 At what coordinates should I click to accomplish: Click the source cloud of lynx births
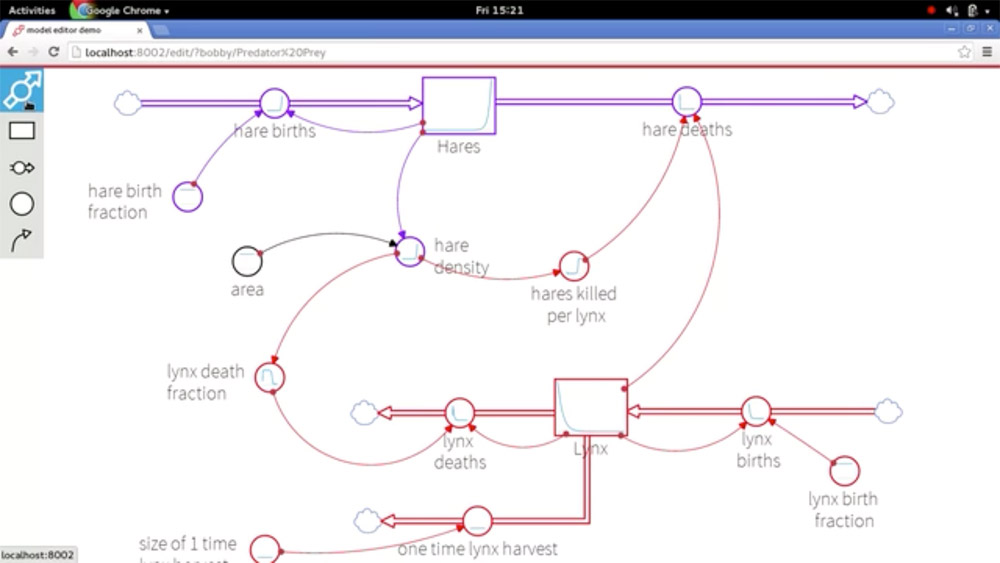(x=888, y=411)
